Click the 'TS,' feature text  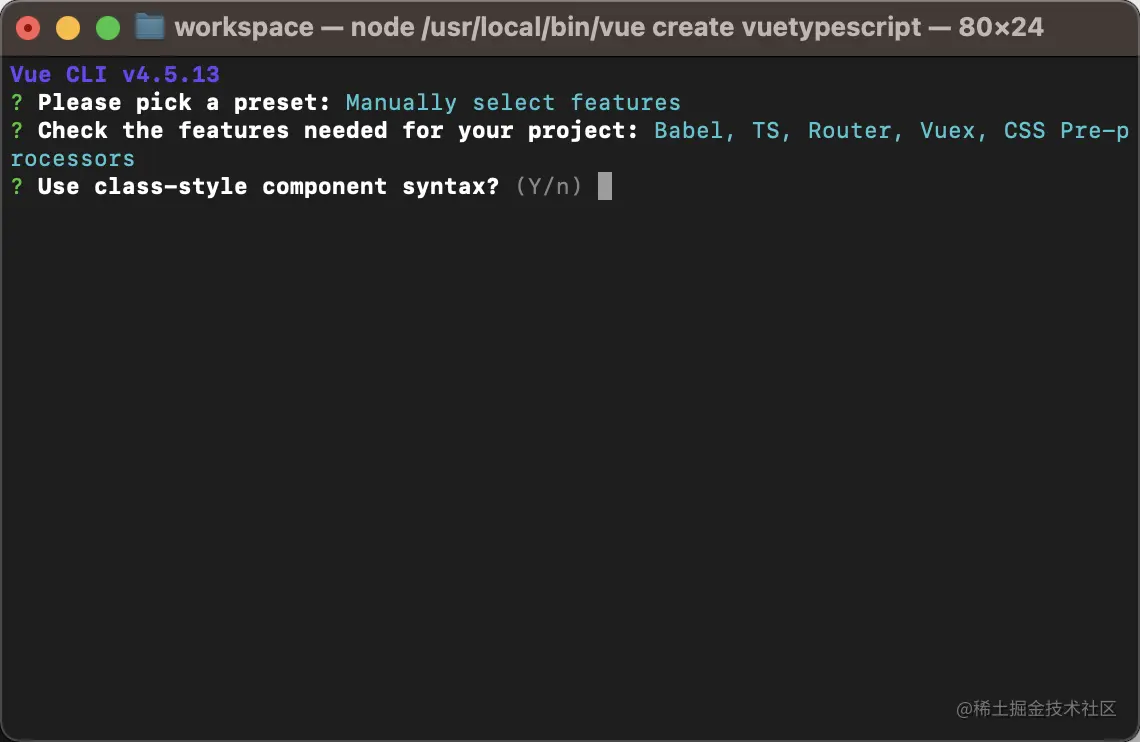(x=771, y=131)
